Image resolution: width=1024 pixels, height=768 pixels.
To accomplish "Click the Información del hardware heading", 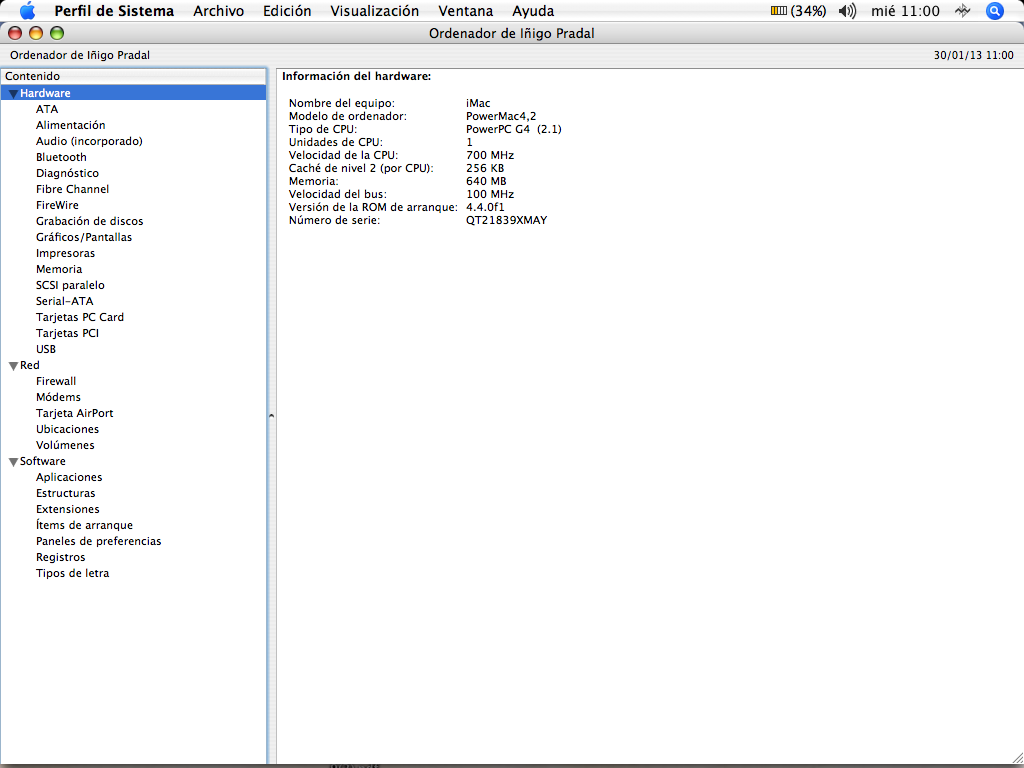I will (357, 76).
